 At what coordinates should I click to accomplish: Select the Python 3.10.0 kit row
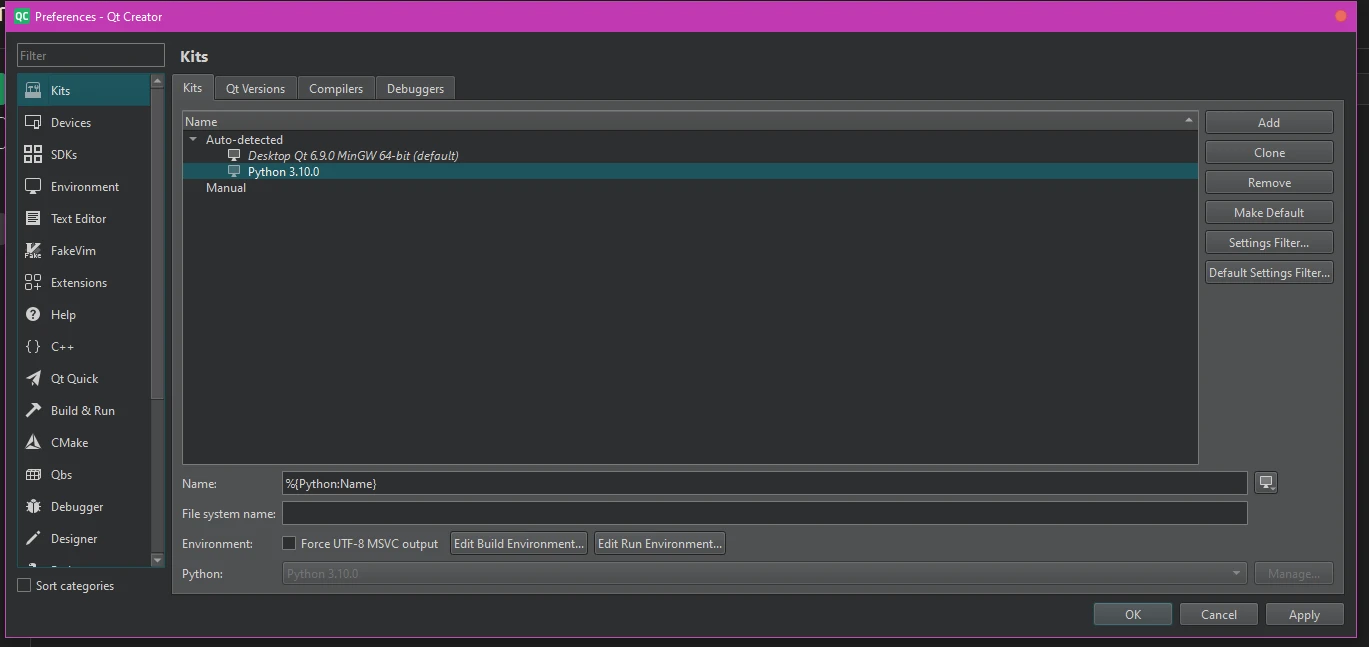[690, 171]
